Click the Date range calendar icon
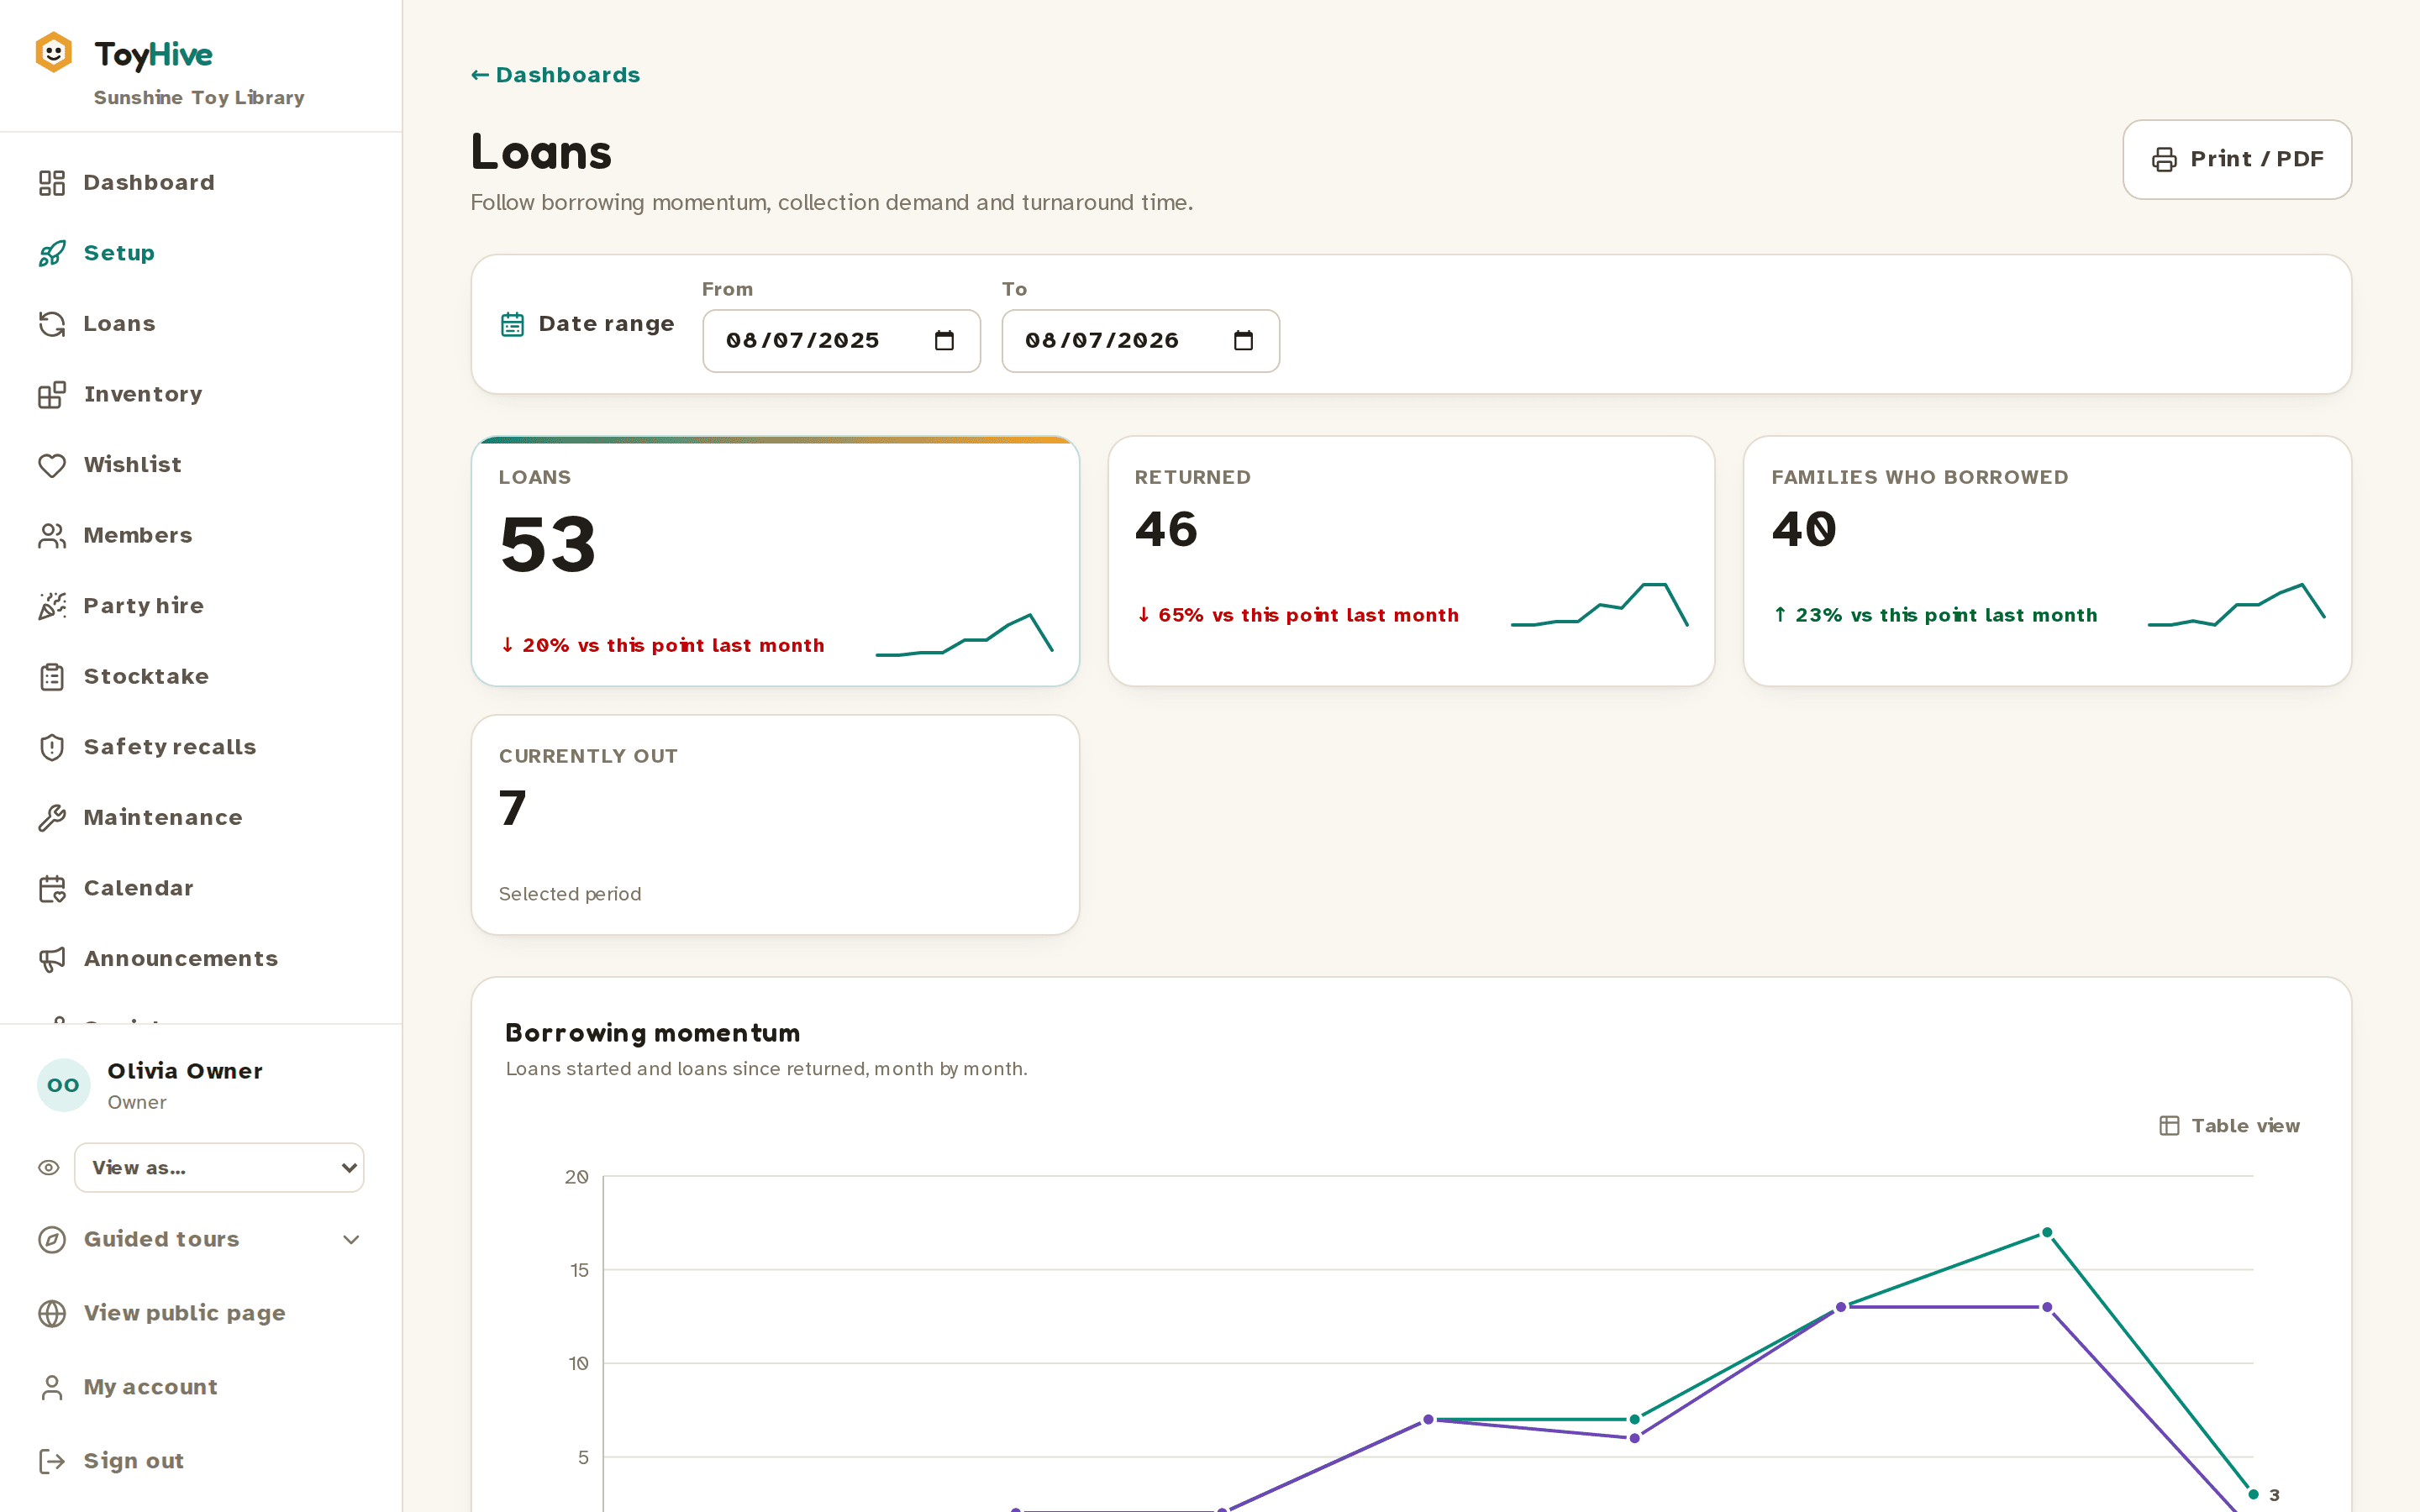The width and height of the screenshot is (2420, 1512). [512, 324]
